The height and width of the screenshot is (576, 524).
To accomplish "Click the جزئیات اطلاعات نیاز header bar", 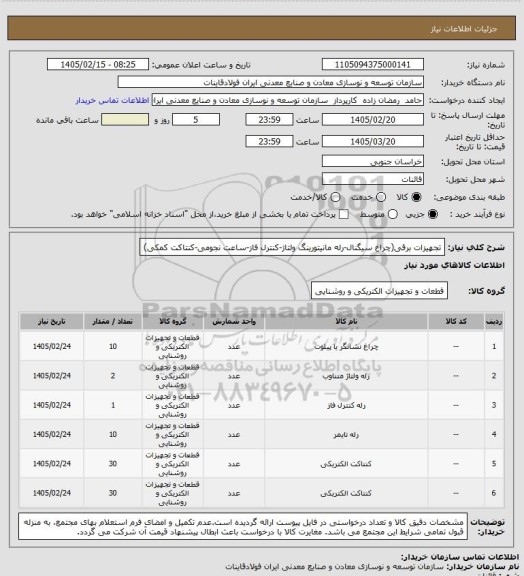I will click(x=261, y=28).
